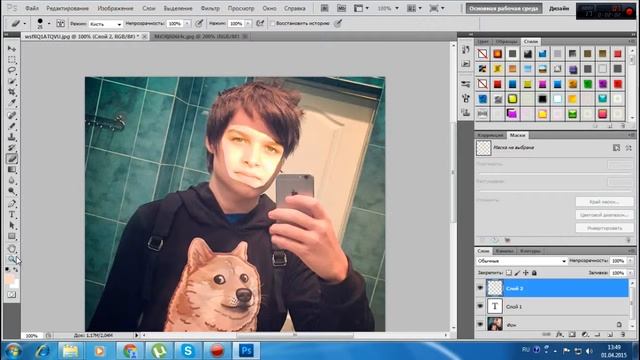Select the Crop tool
The image size is (640, 360).
click(x=12, y=92)
